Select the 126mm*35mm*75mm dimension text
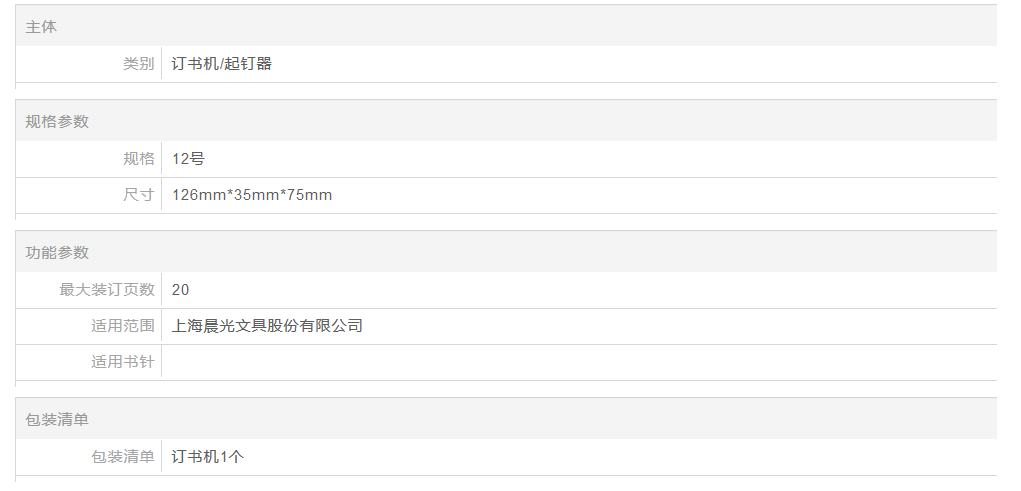 coord(252,195)
